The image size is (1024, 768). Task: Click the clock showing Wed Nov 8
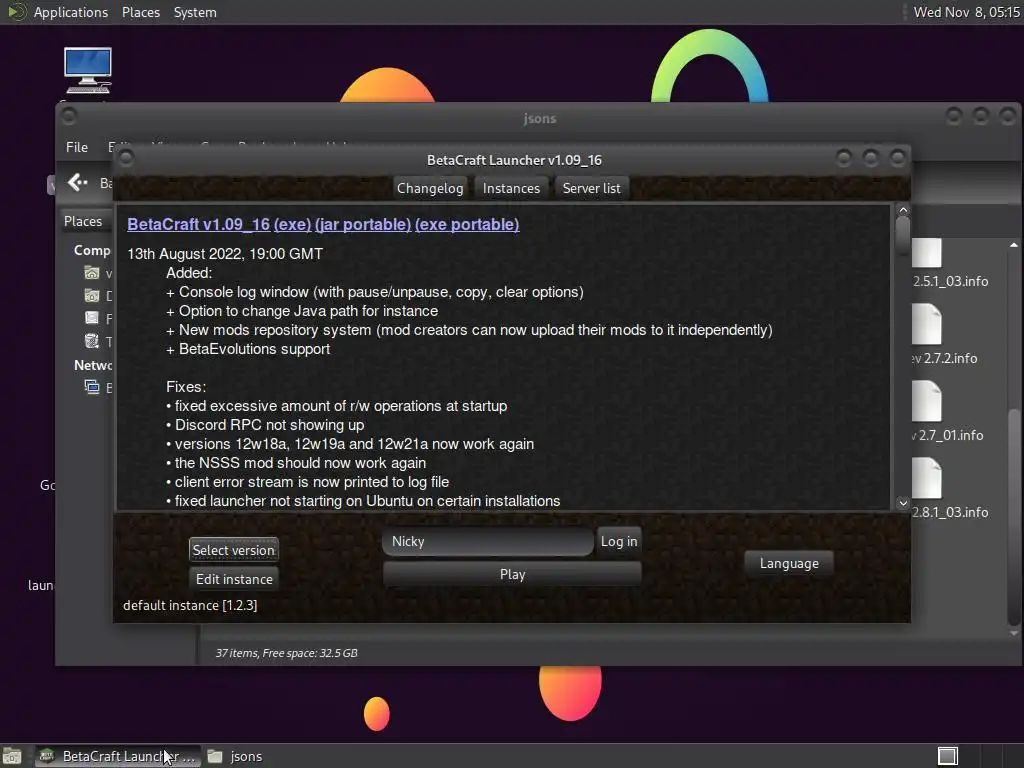966,12
